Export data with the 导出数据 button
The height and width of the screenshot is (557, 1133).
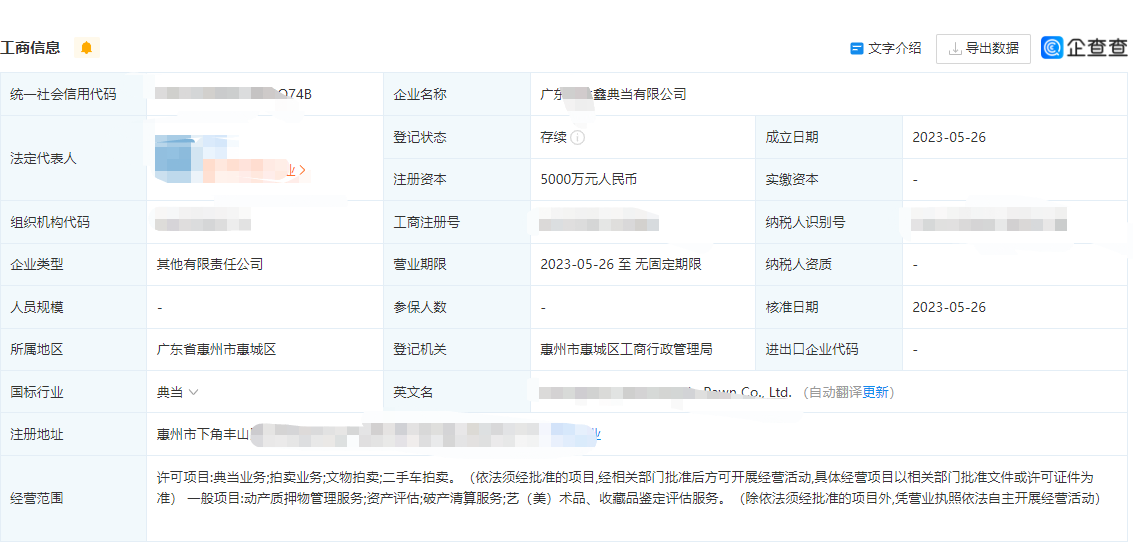983,48
